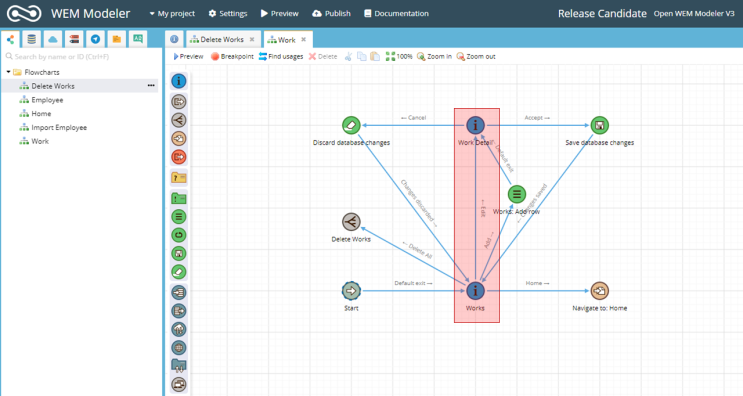The height and width of the screenshot is (396, 743).
Task: Switch to the info tab in editor
Action: pyautogui.click(x=174, y=39)
